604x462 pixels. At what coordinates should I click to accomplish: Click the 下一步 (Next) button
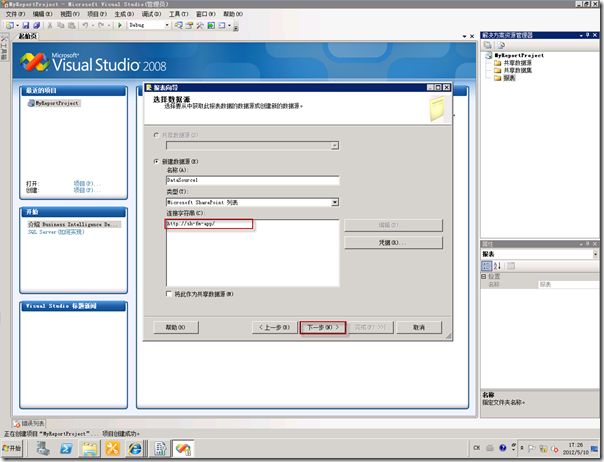[x=323, y=328]
